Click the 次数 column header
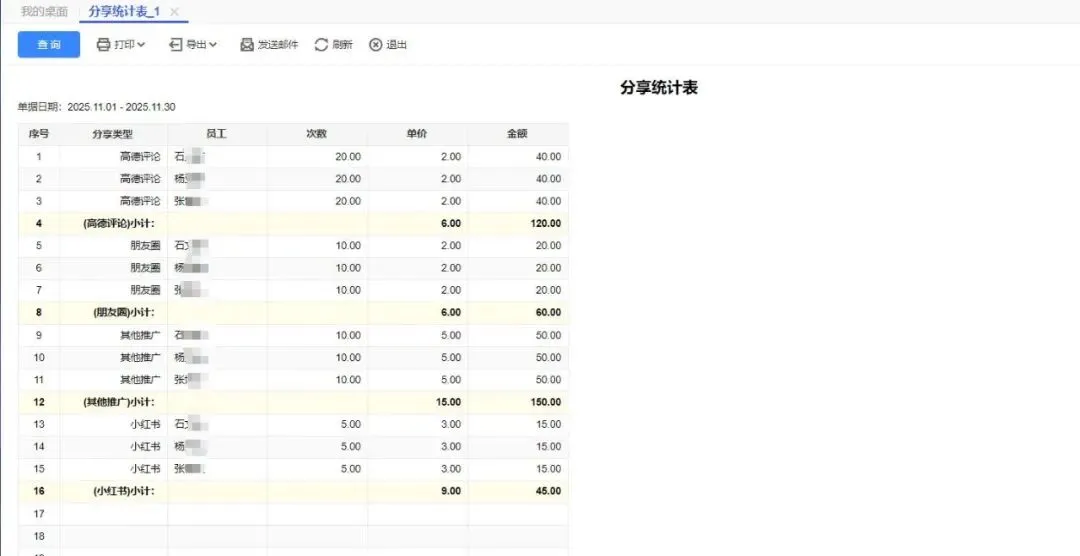1080x556 pixels. pyautogui.click(x=316, y=134)
